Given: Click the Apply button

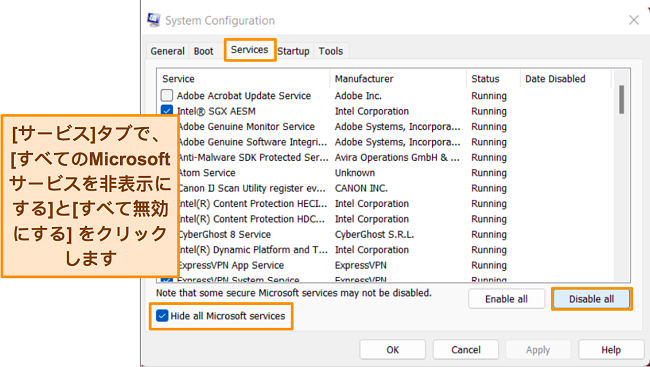Looking at the screenshot, I should [538, 350].
